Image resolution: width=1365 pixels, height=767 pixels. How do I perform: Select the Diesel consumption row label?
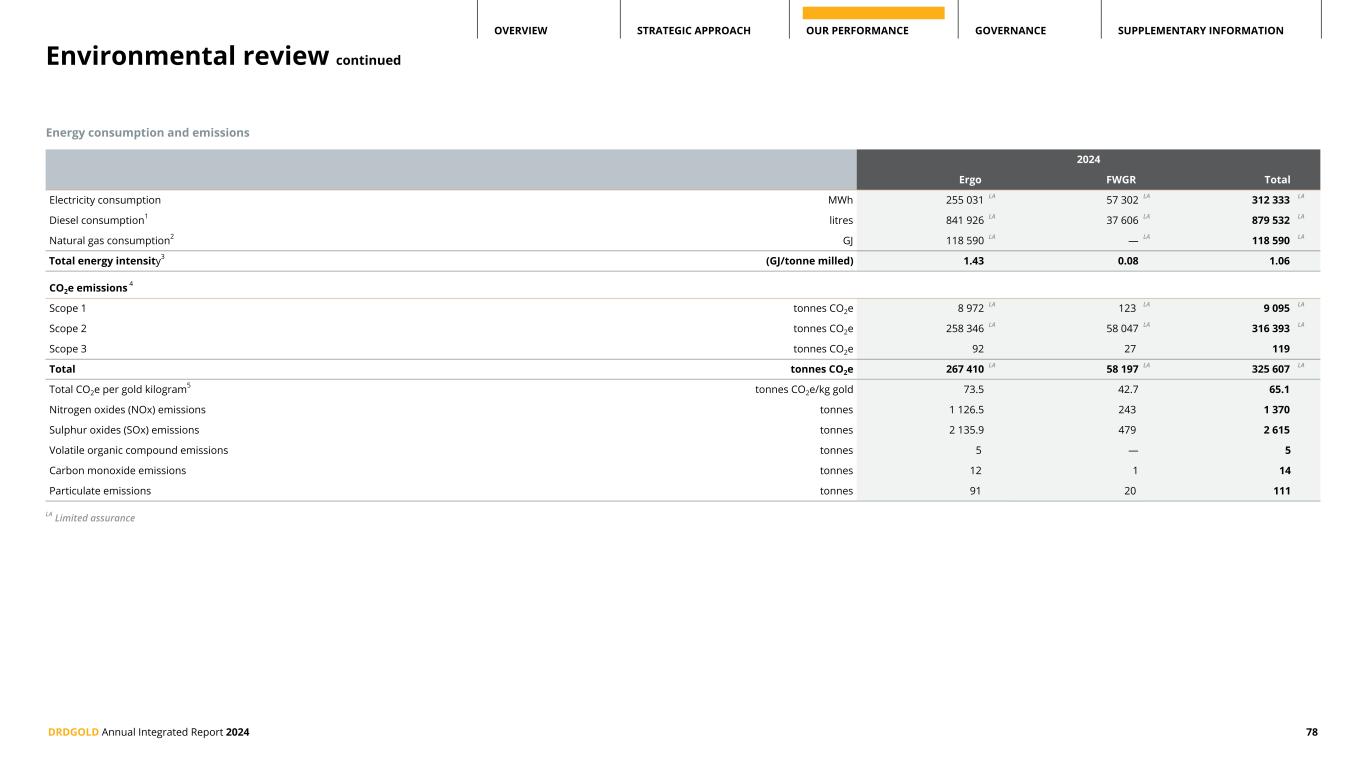coord(97,220)
